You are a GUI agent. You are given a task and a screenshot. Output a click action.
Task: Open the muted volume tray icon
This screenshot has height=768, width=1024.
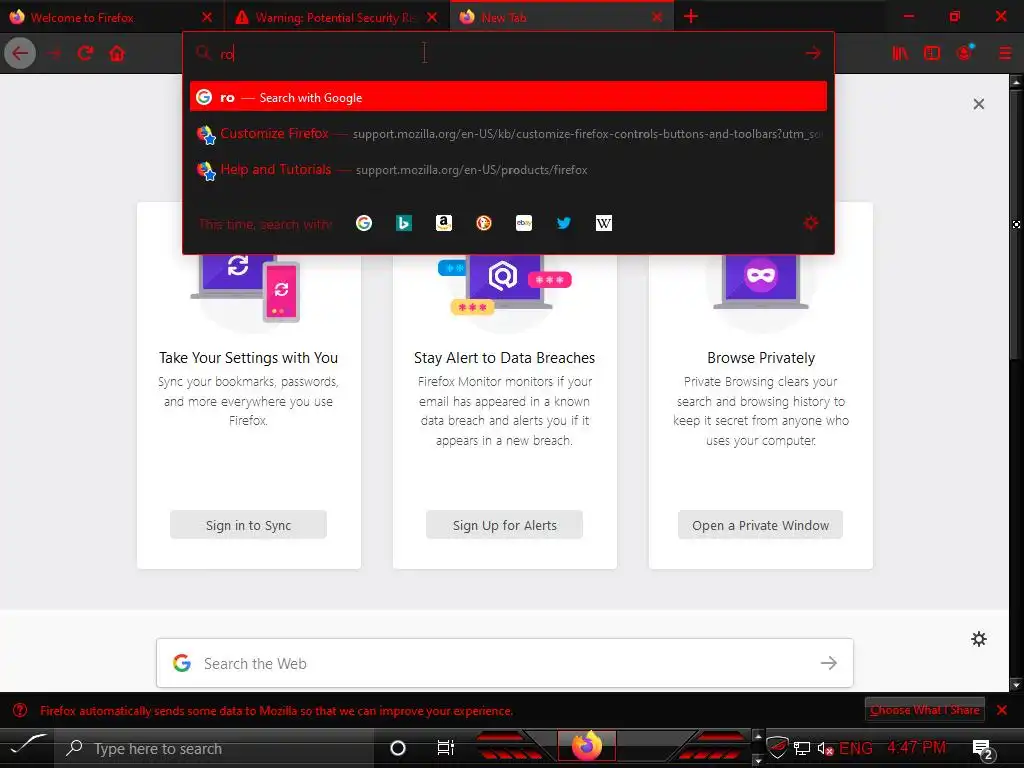click(825, 748)
